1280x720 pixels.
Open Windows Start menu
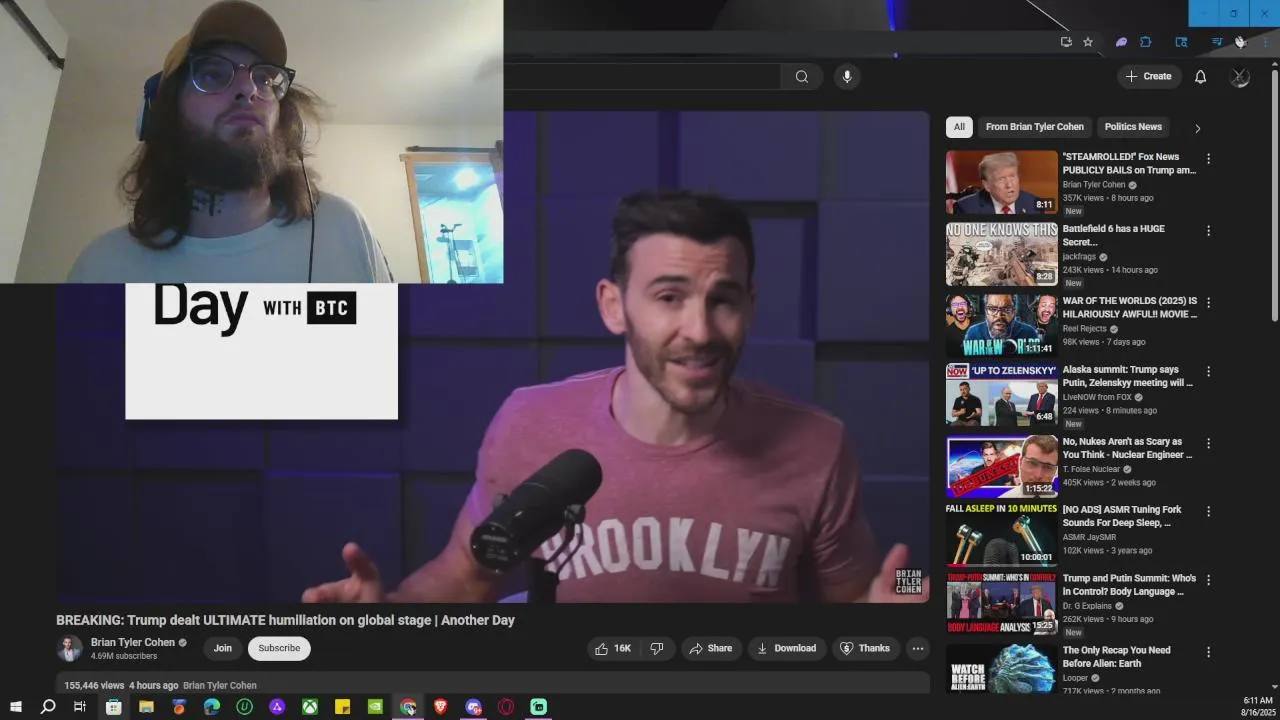coord(15,707)
